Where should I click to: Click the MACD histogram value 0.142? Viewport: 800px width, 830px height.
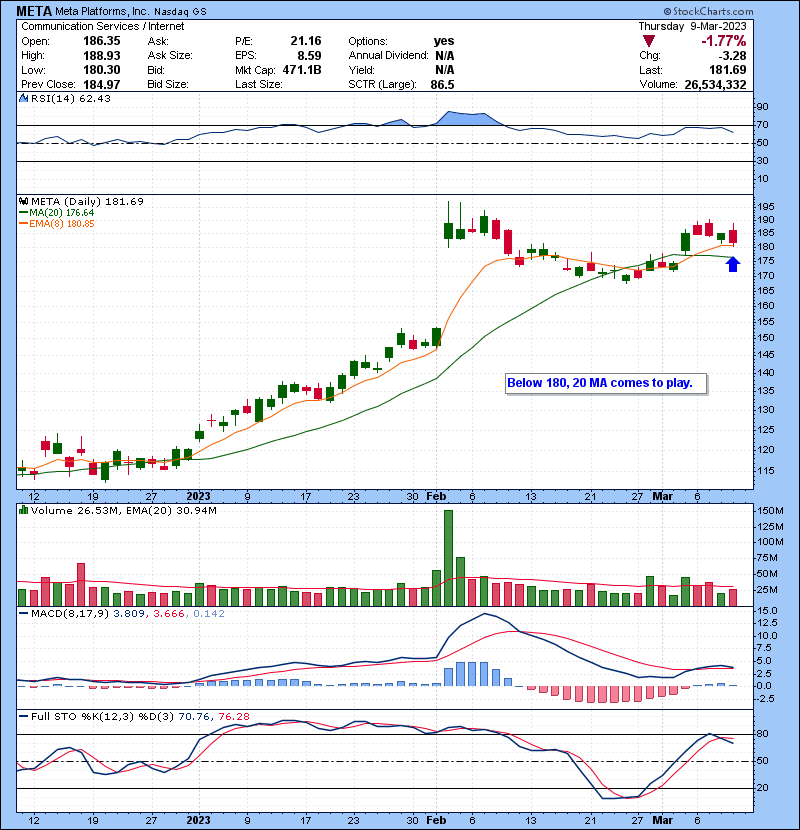pyautogui.click(x=209, y=614)
